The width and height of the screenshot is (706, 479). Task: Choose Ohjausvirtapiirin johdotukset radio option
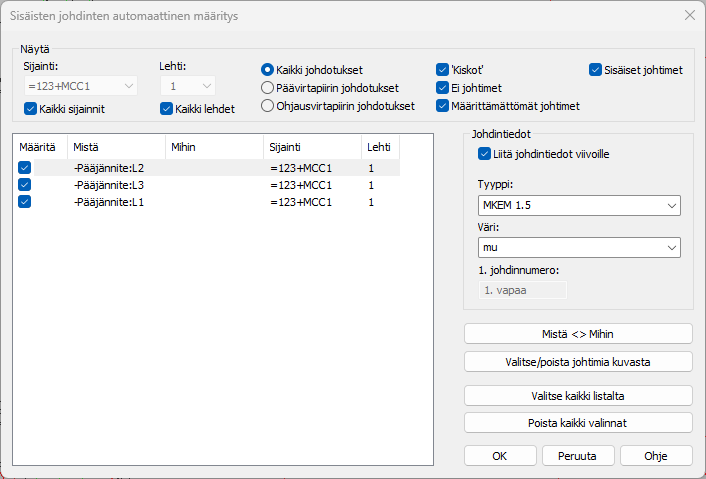[x=267, y=105]
